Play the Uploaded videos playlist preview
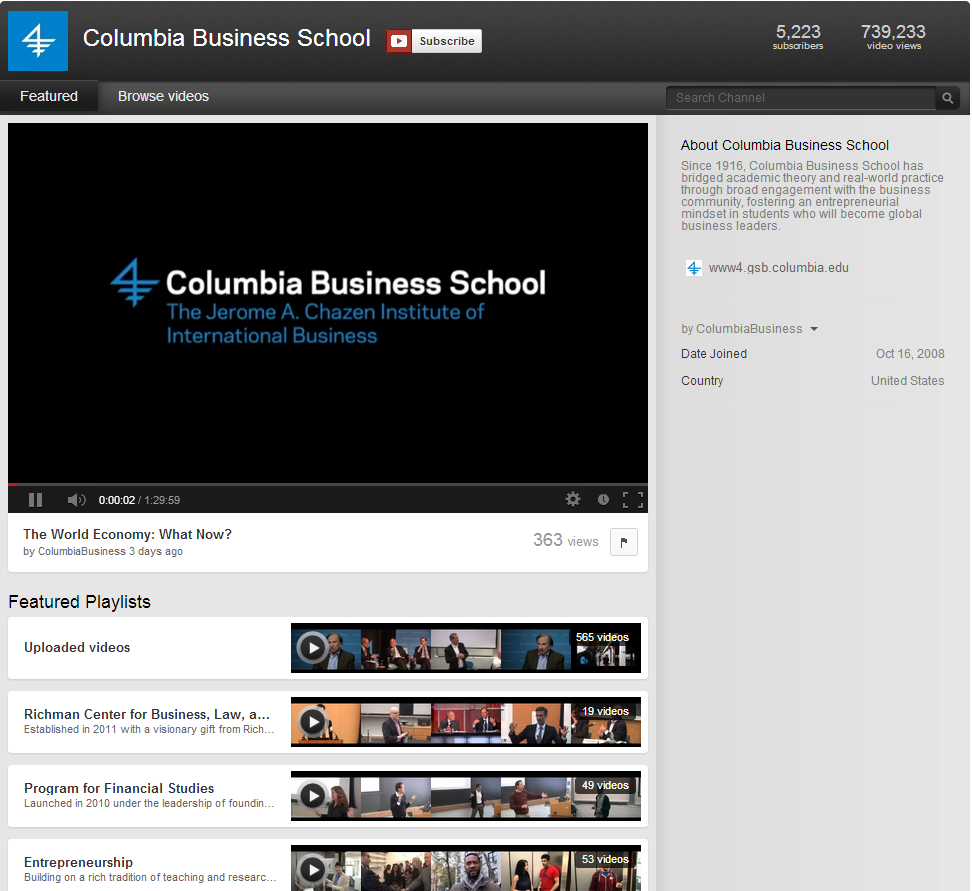This screenshot has width=972, height=891. click(313, 648)
